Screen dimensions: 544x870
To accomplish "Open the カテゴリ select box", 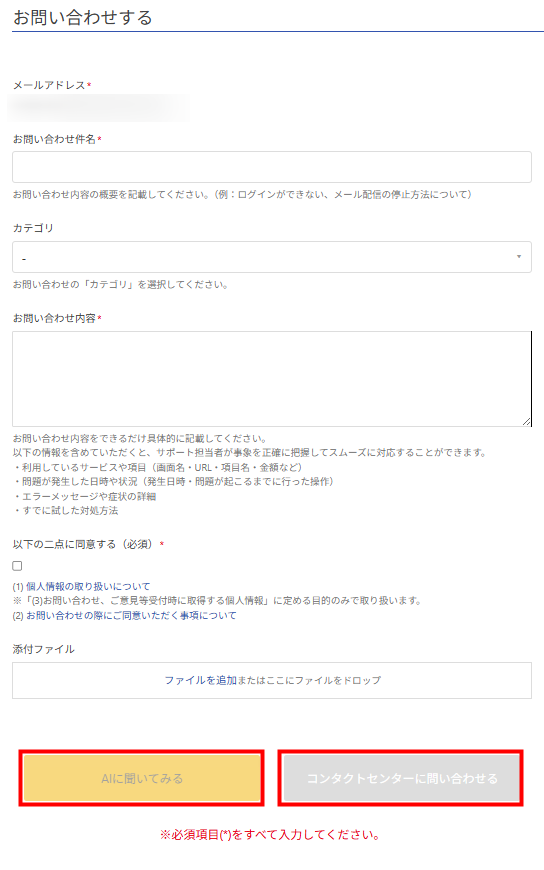I will (272, 257).
